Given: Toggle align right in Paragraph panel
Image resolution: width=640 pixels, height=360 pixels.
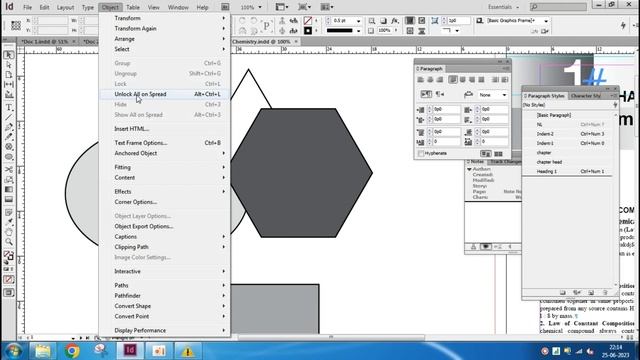Looking at the screenshot, I should click(440, 80).
